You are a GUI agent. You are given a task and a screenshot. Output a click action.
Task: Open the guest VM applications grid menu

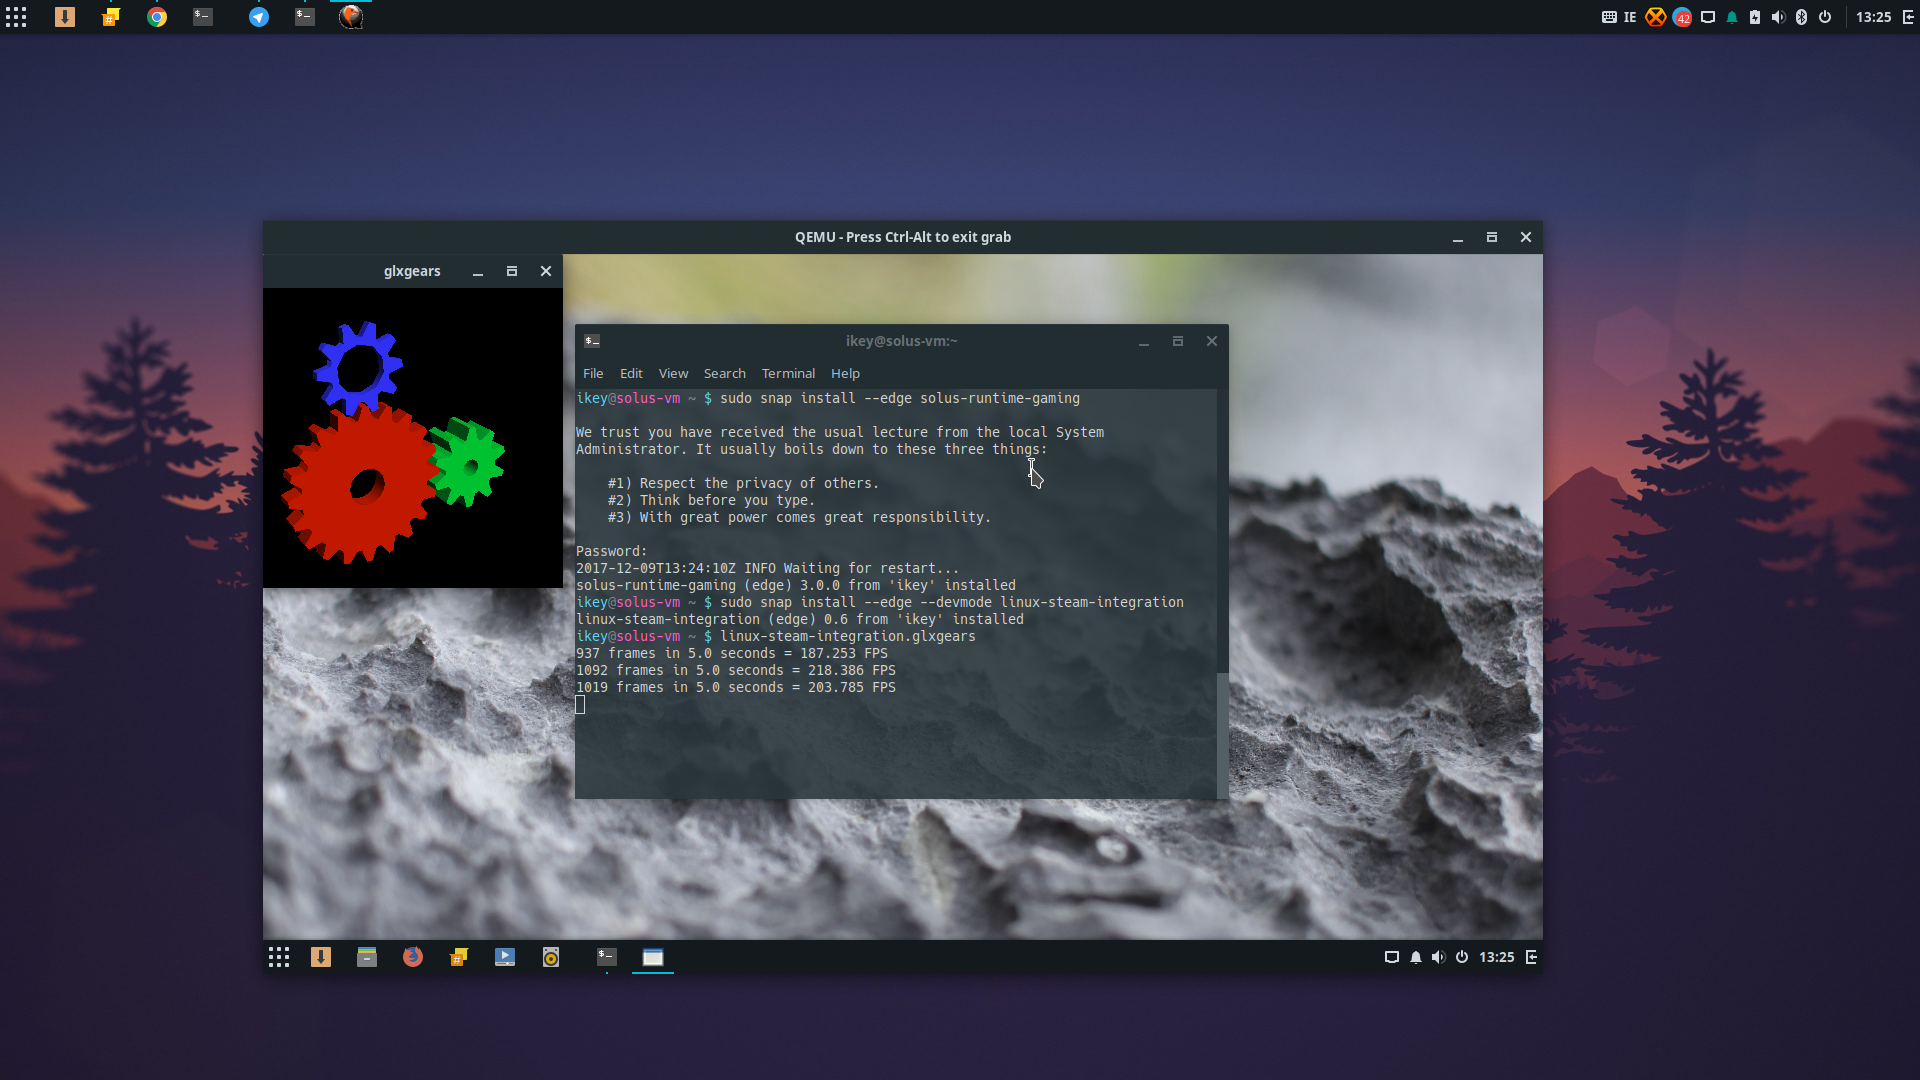tap(279, 957)
